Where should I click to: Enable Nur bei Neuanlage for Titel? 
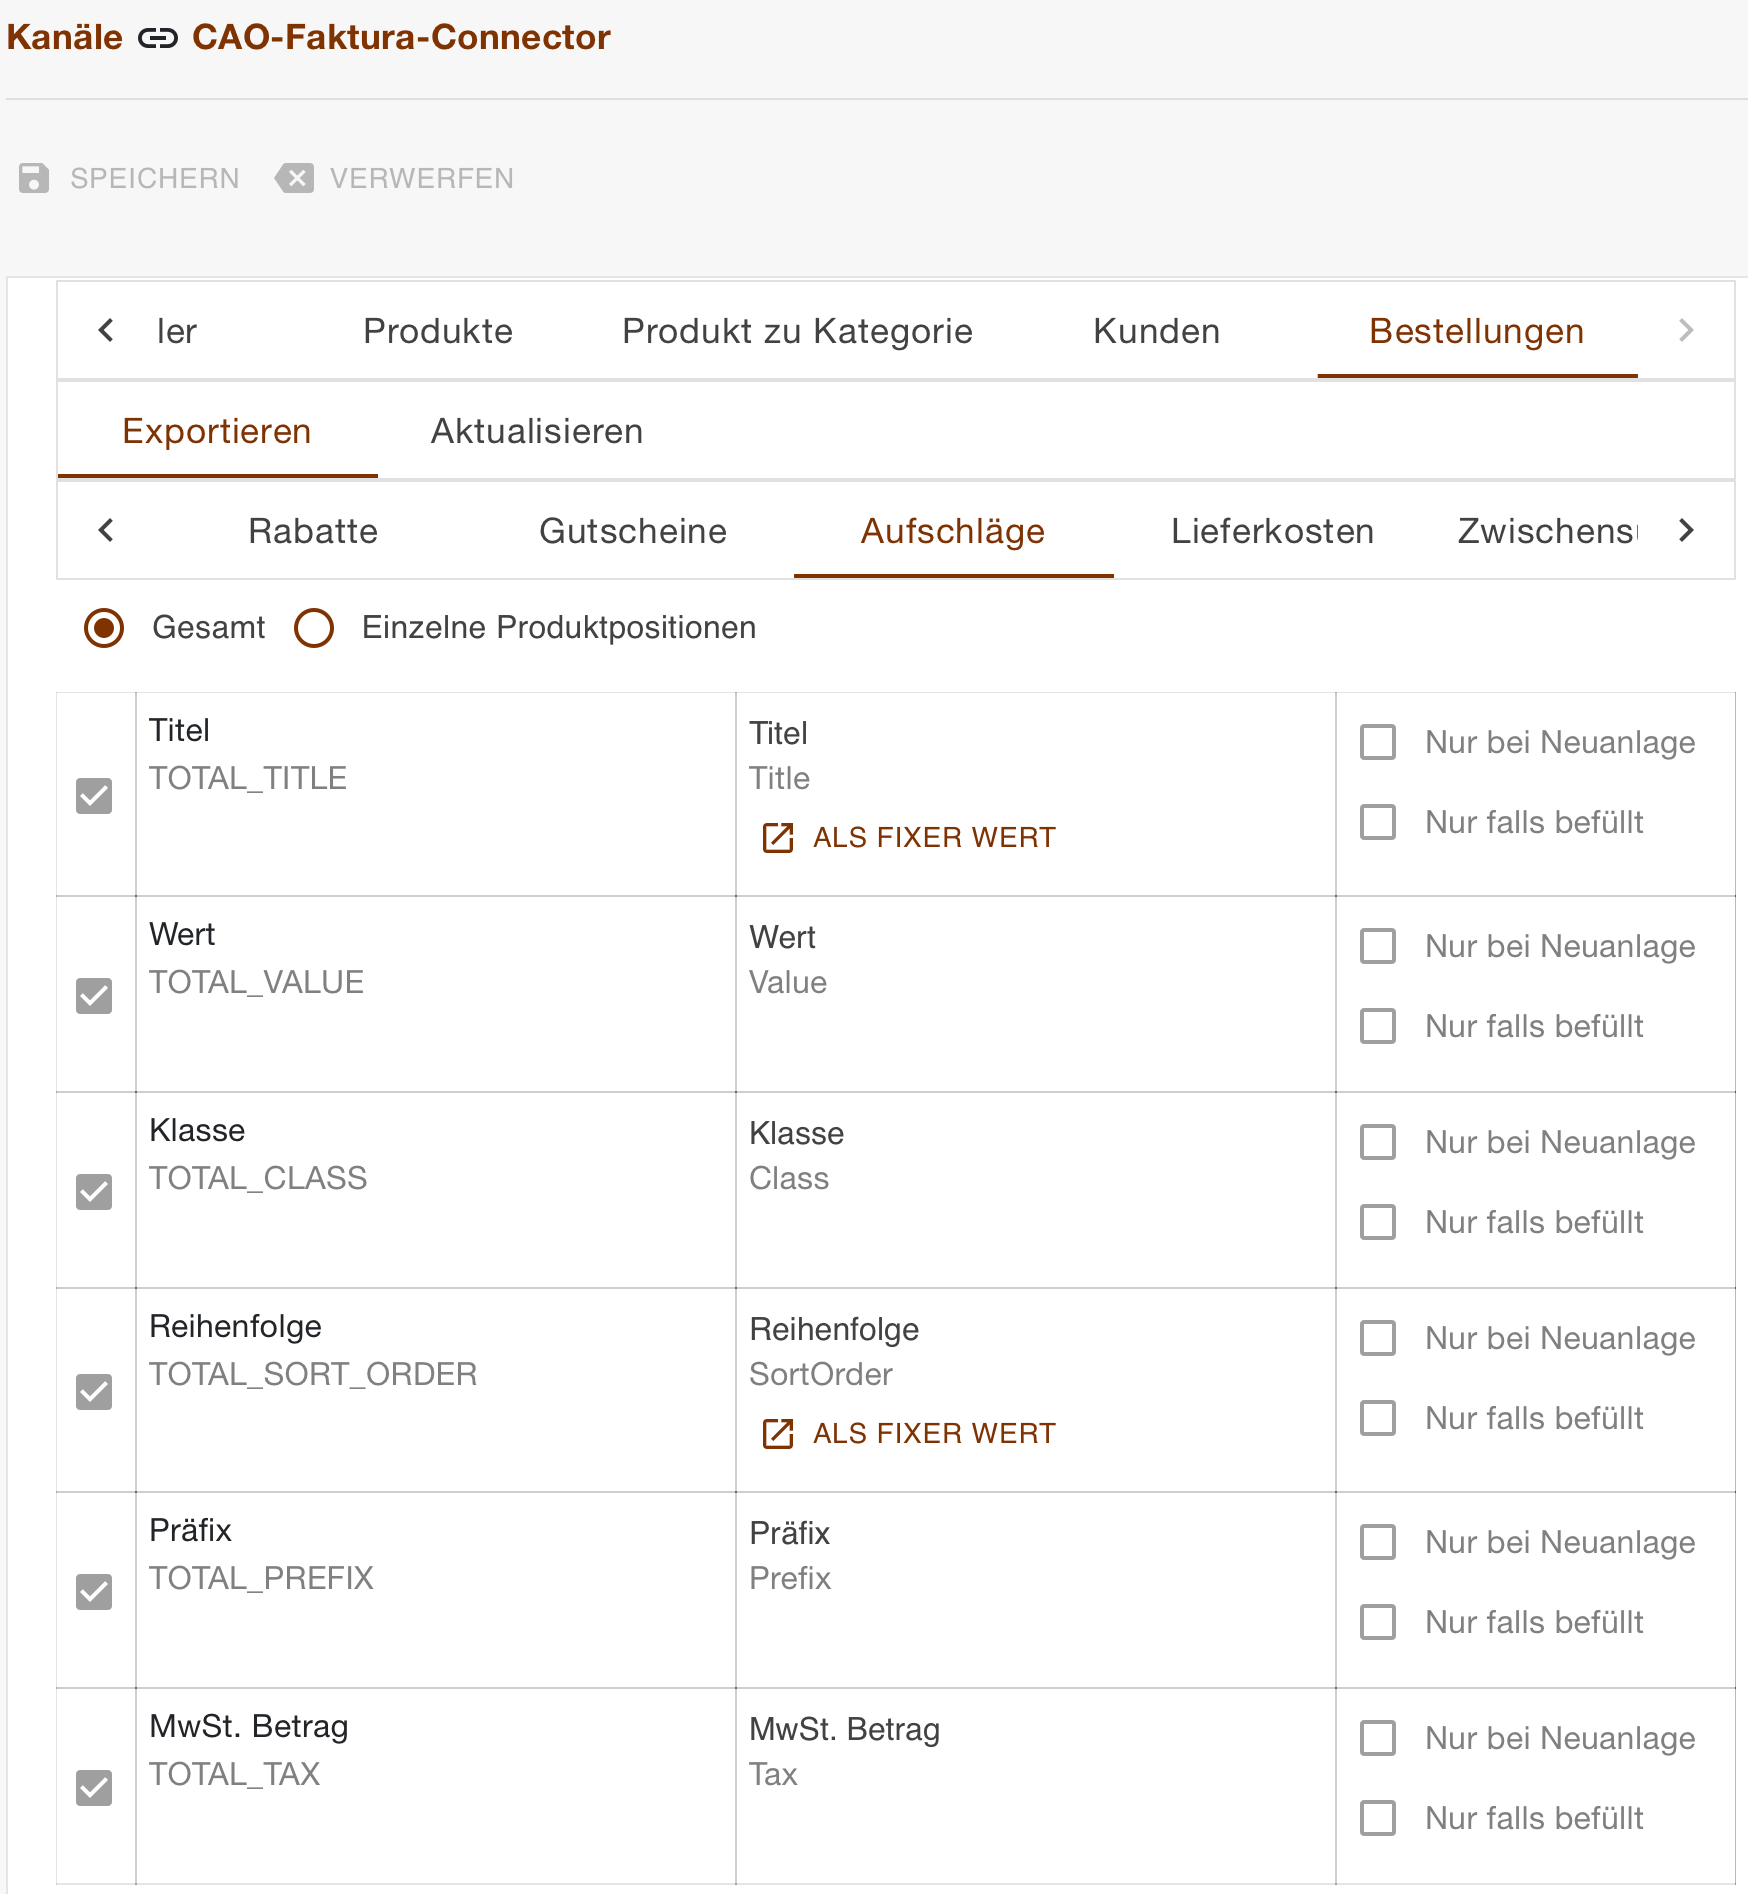[x=1377, y=742]
